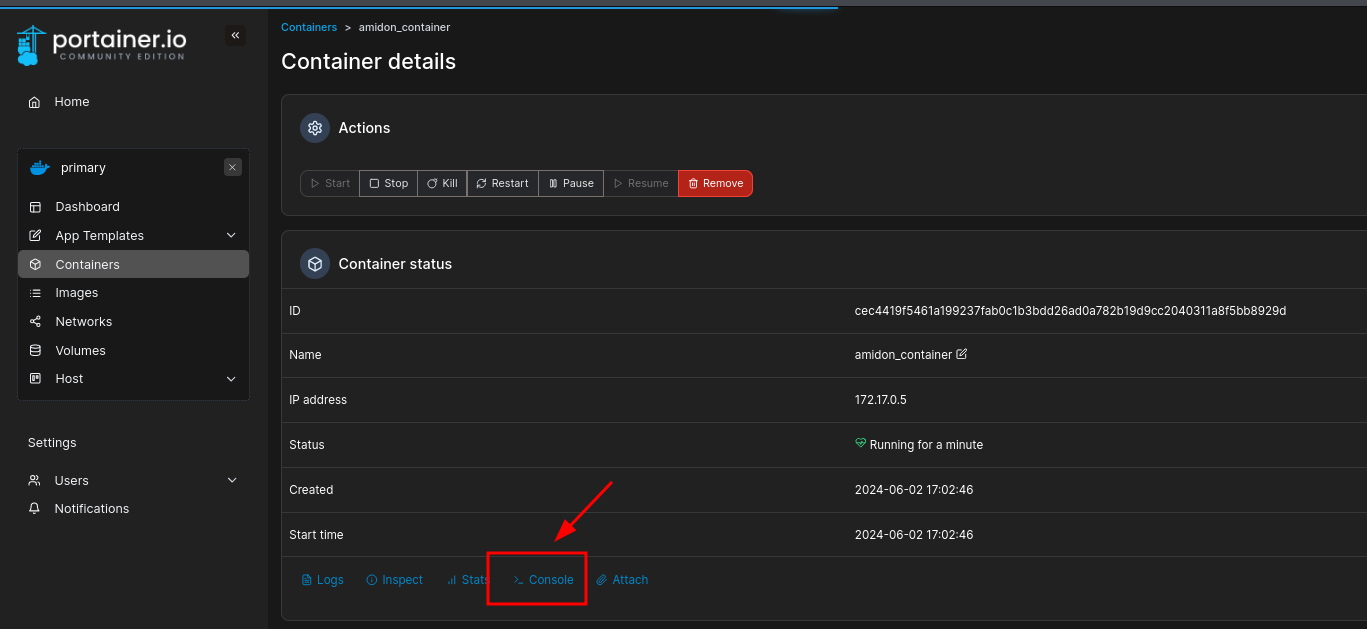Click the Settings section label
The width and height of the screenshot is (1367, 629).
pyautogui.click(x=52, y=443)
